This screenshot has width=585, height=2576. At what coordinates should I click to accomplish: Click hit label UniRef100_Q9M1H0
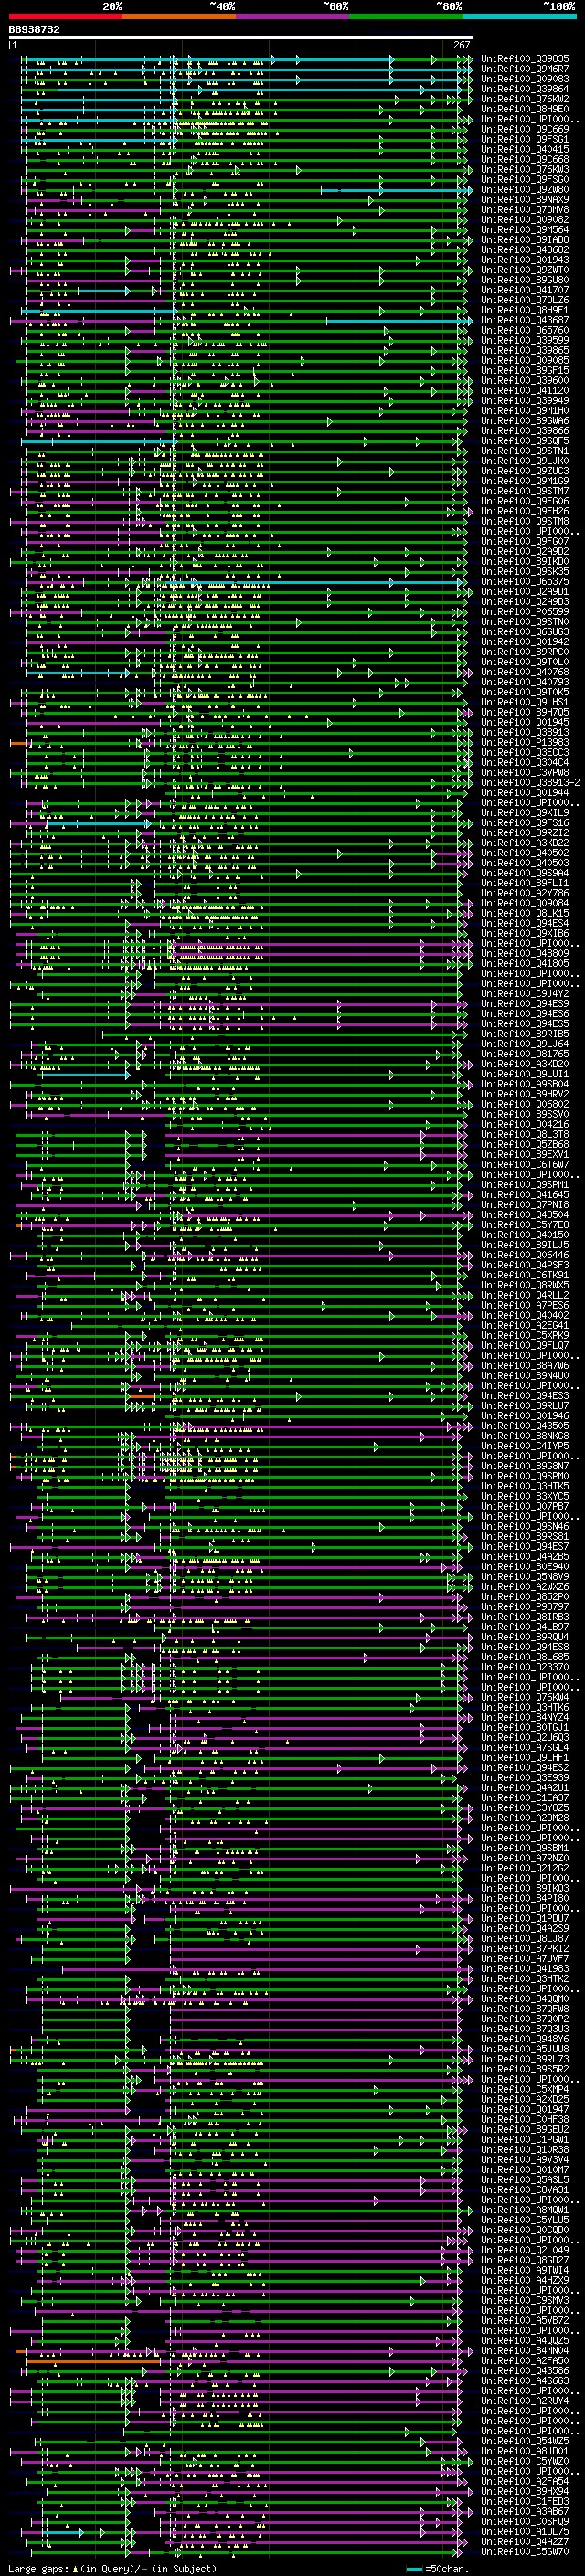coord(525,411)
